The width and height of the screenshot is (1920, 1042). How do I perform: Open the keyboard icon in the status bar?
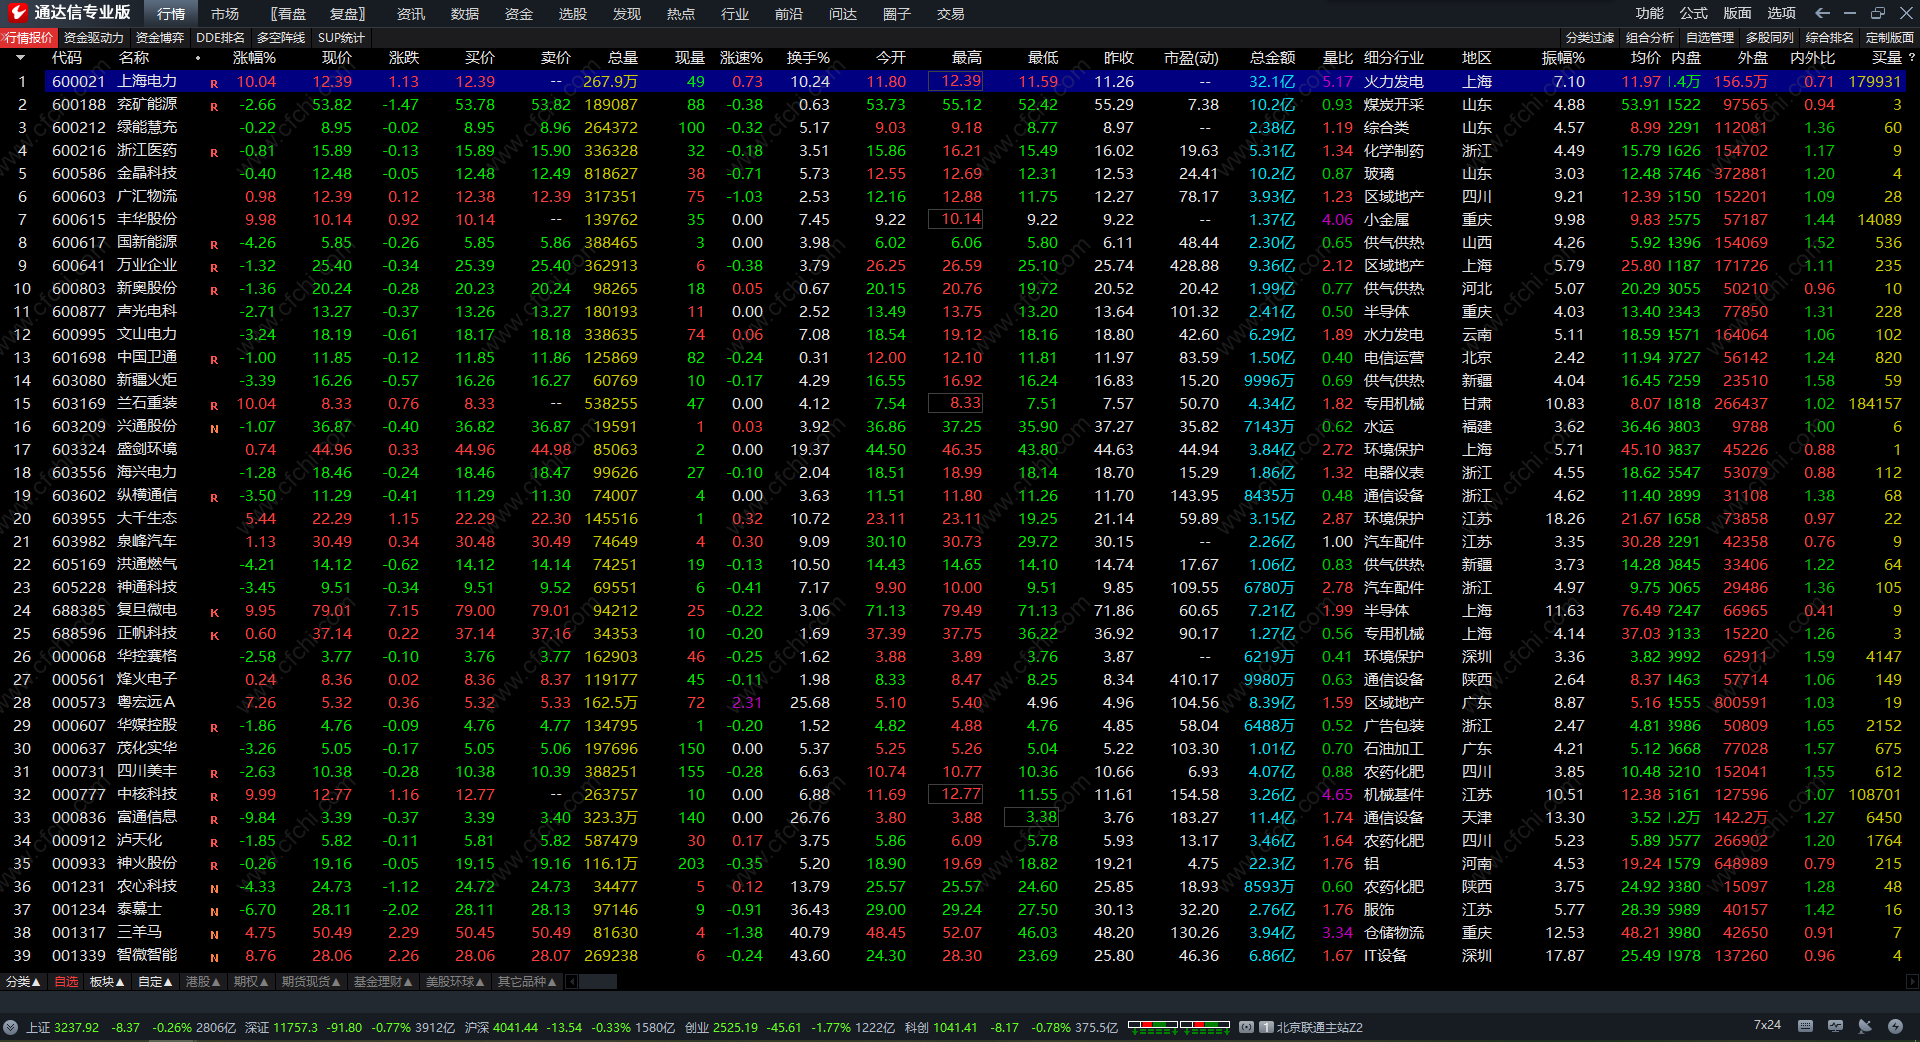tap(1805, 1026)
